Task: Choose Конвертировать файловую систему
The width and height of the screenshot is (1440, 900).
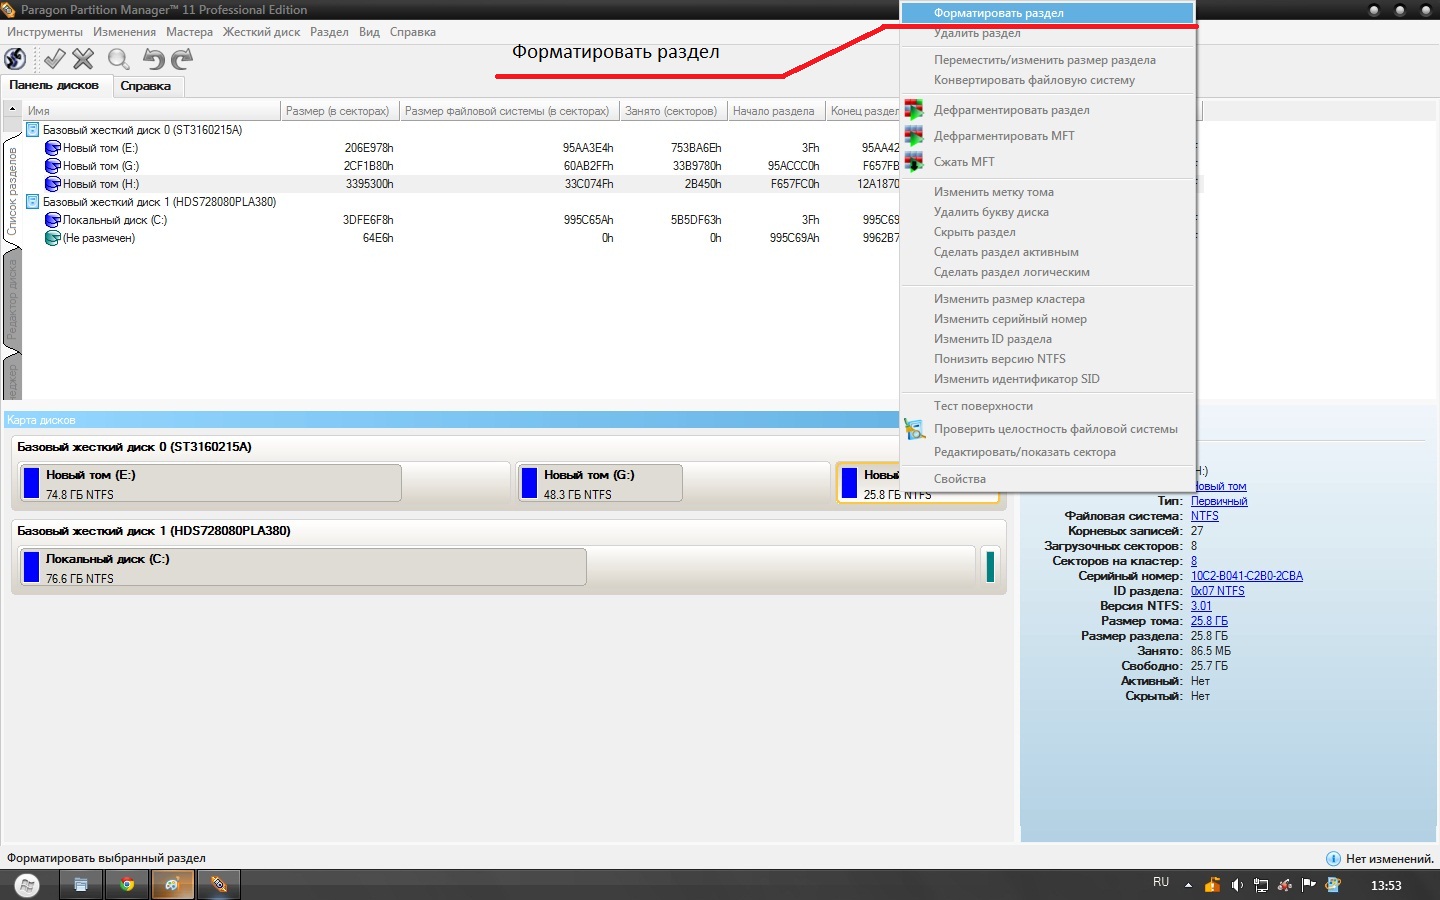Action: pos(1047,80)
